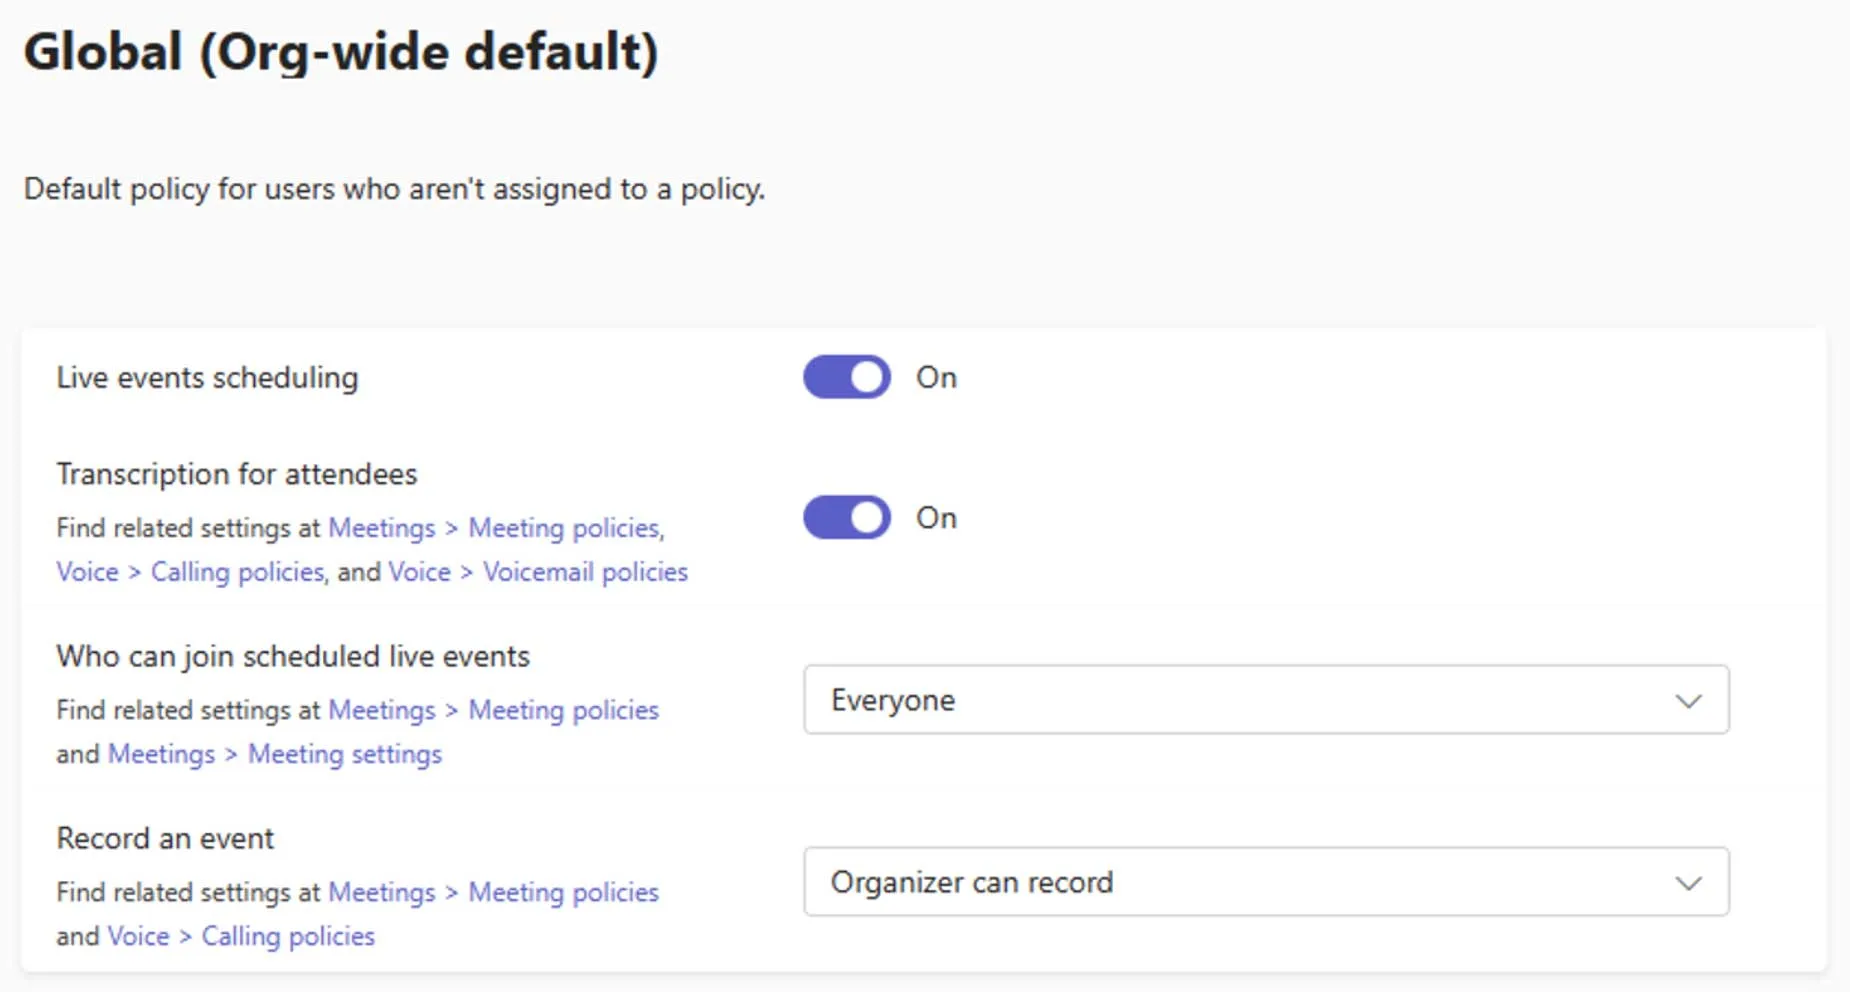Viewport: 1850px width, 992px height.
Task: Follow Meetings link before Meeting settings
Action: (x=161, y=754)
